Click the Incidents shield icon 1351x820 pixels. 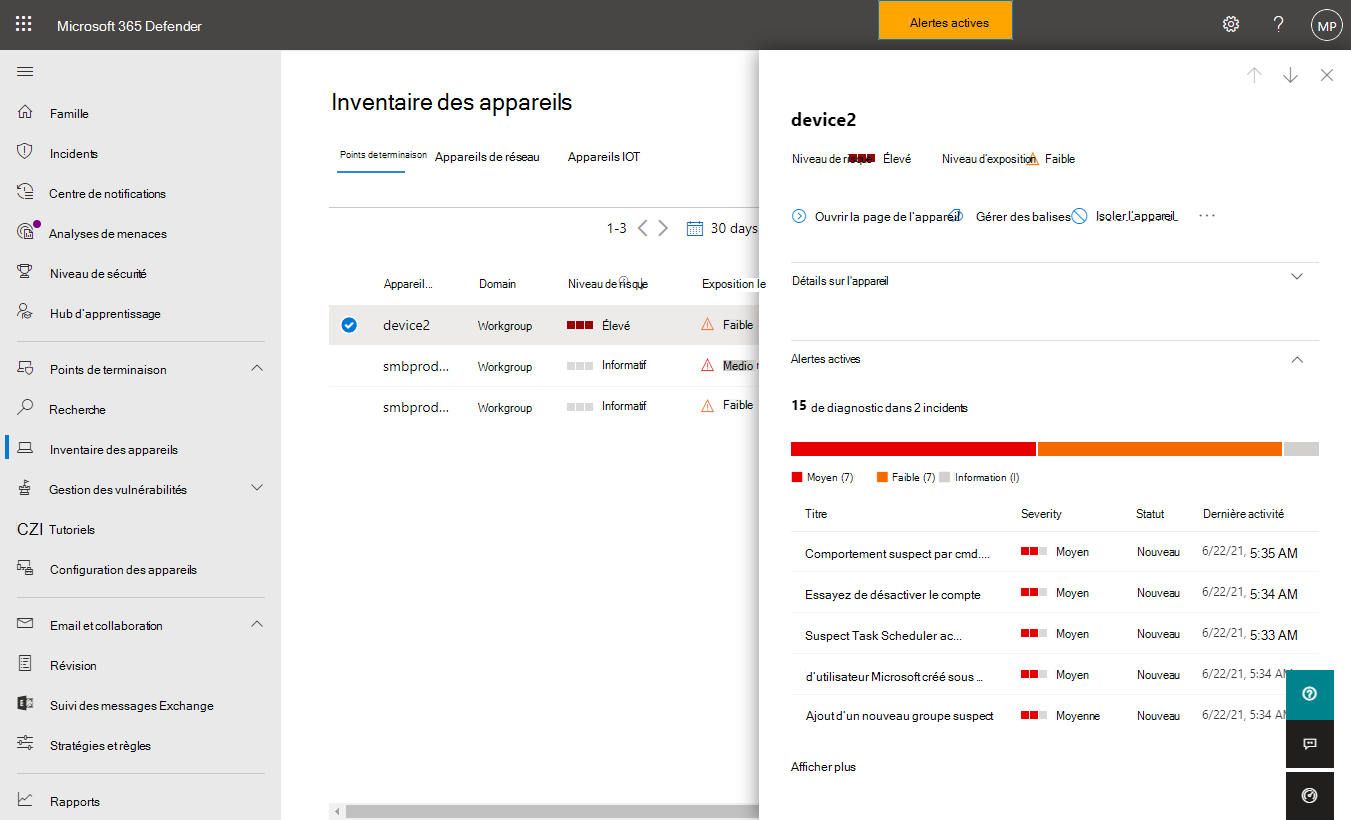click(26, 153)
